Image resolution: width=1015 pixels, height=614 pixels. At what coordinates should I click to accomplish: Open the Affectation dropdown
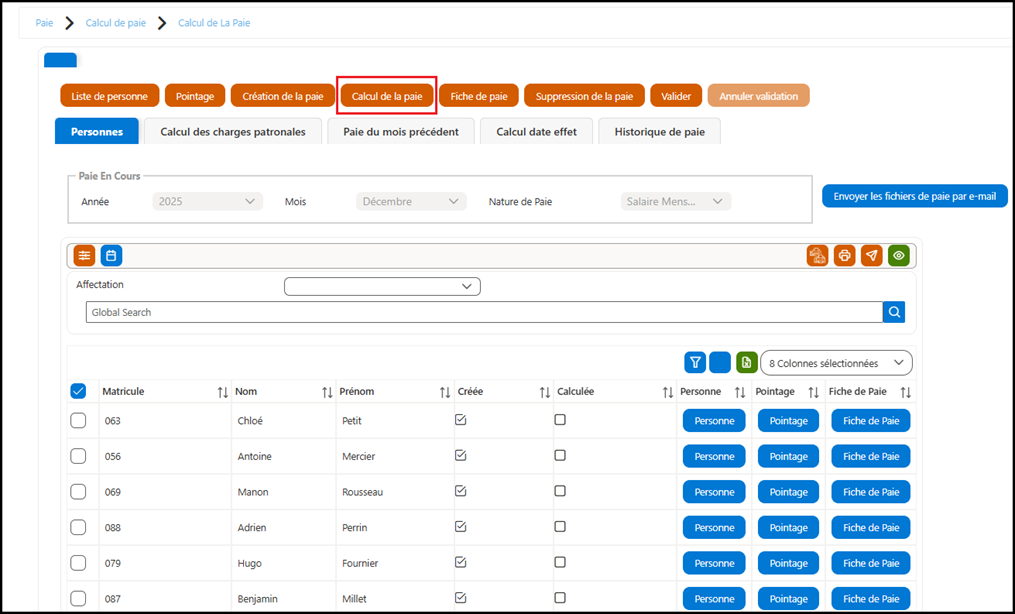[x=382, y=287]
